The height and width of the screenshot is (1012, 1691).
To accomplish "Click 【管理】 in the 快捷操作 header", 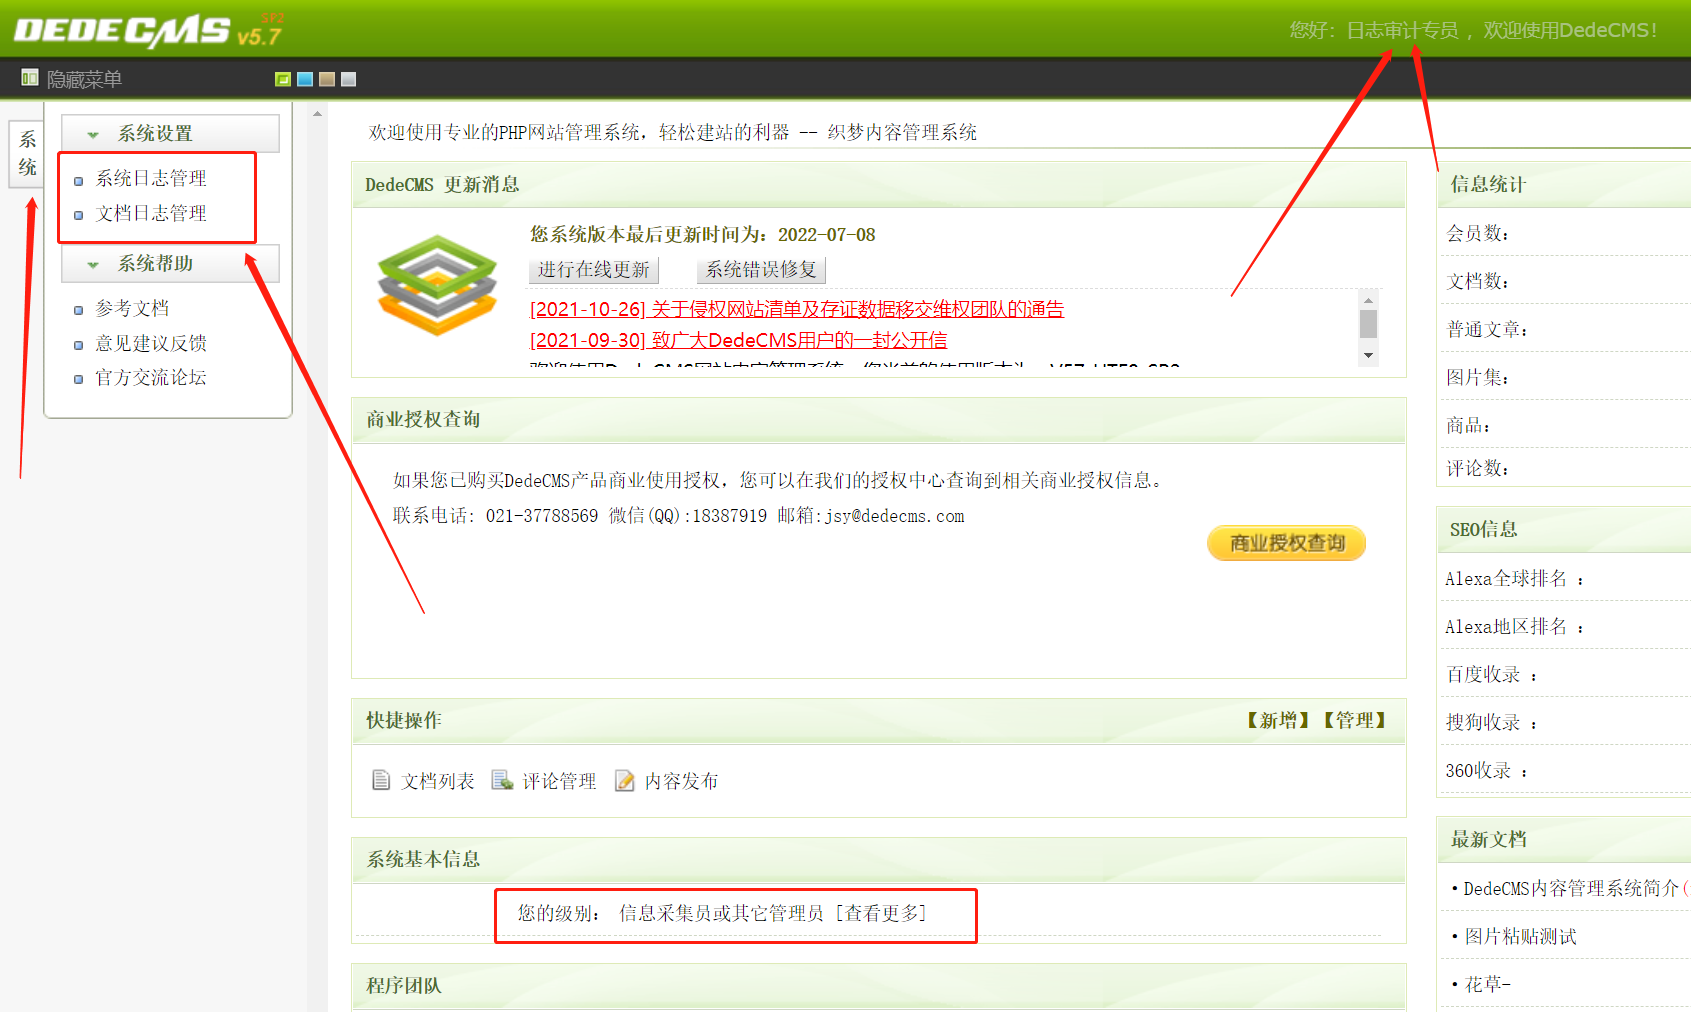I will (x=1354, y=720).
